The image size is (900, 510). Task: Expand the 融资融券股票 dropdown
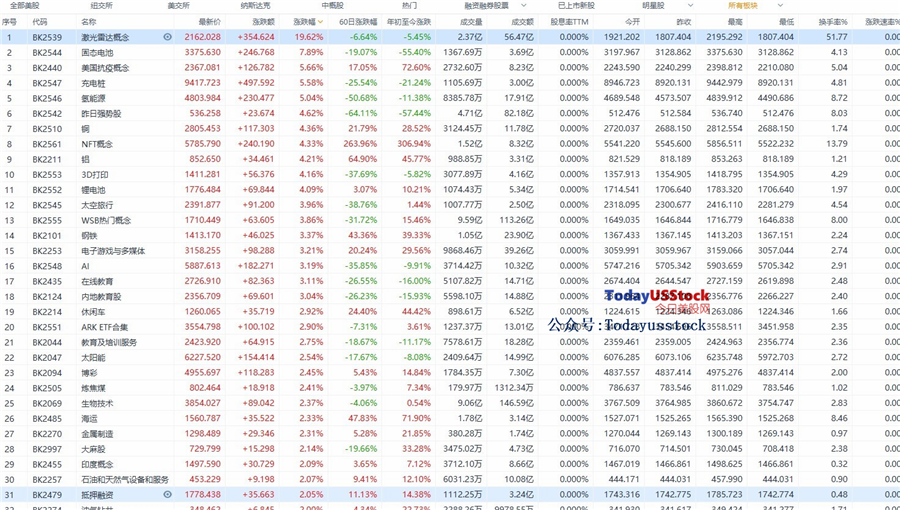click(523, 6)
